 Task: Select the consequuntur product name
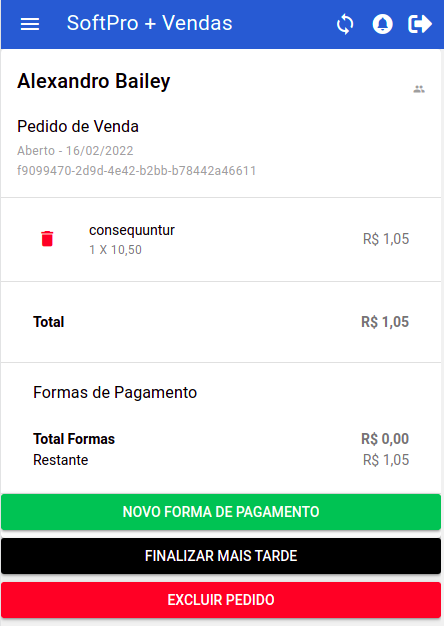coord(132,230)
